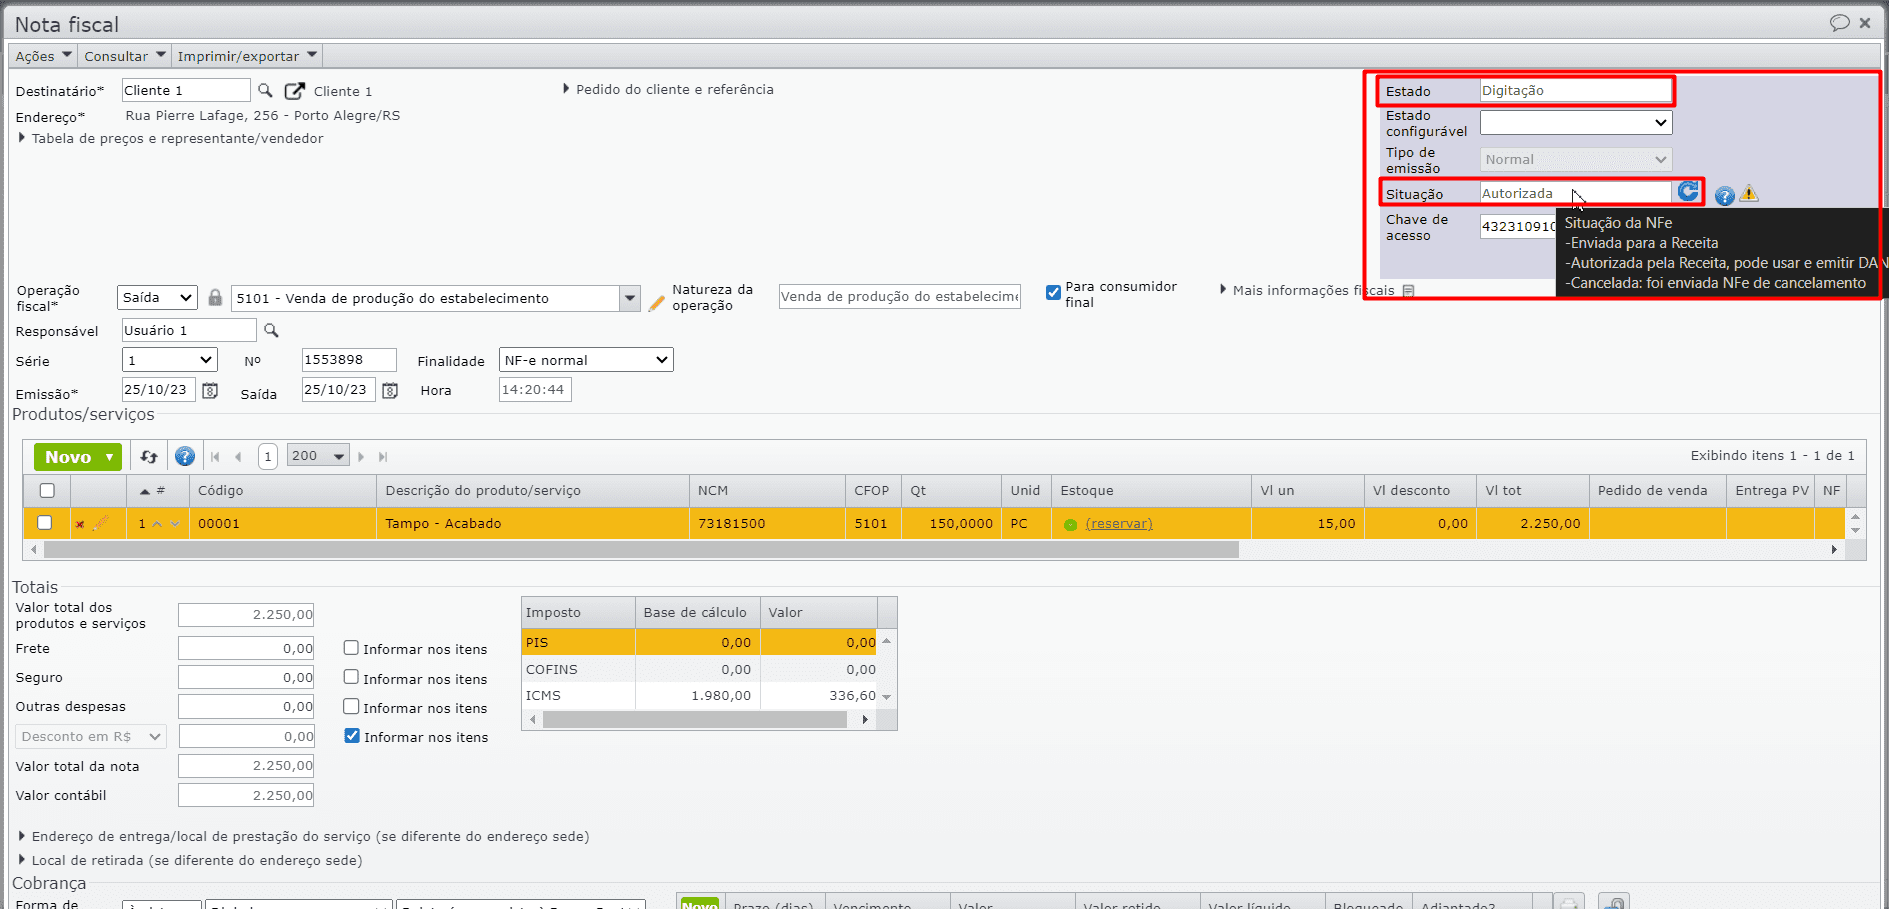Enable Informar nos itens for Frete

tap(351, 648)
